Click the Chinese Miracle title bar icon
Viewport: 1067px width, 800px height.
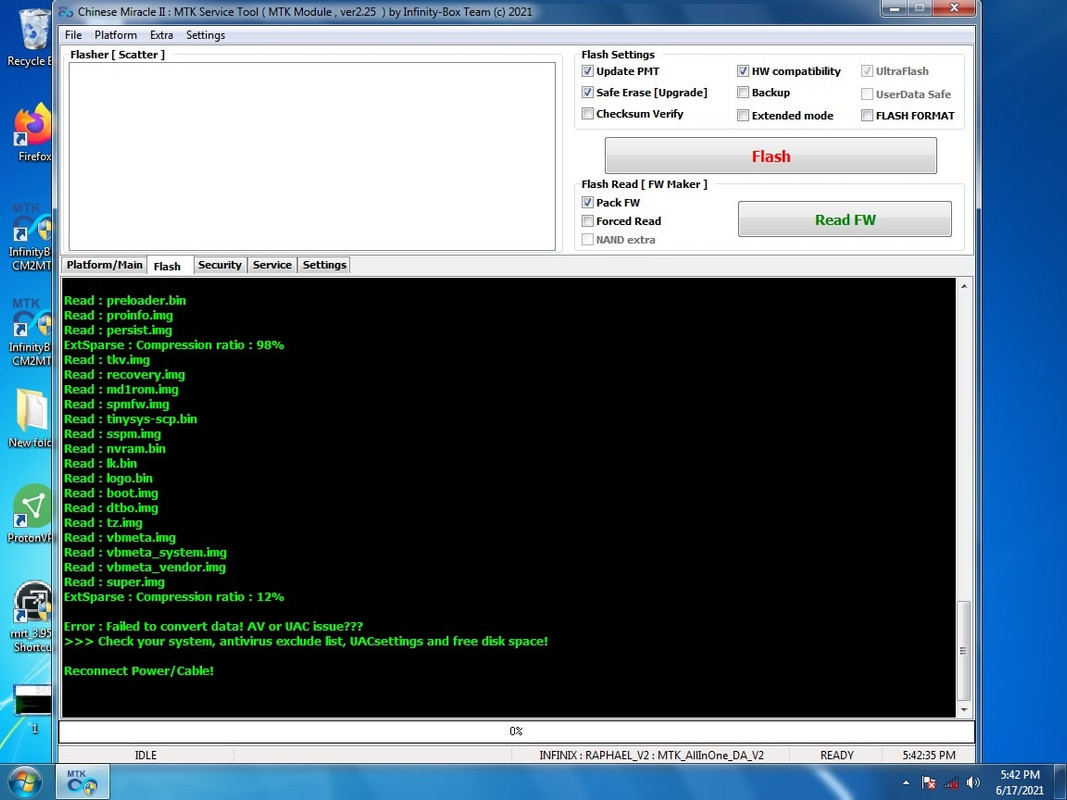click(x=66, y=12)
